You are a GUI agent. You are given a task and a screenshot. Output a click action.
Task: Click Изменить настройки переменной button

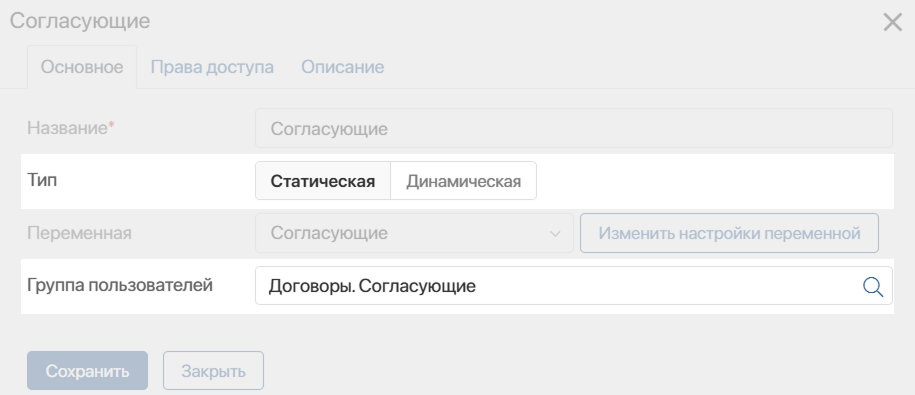click(729, 233)
